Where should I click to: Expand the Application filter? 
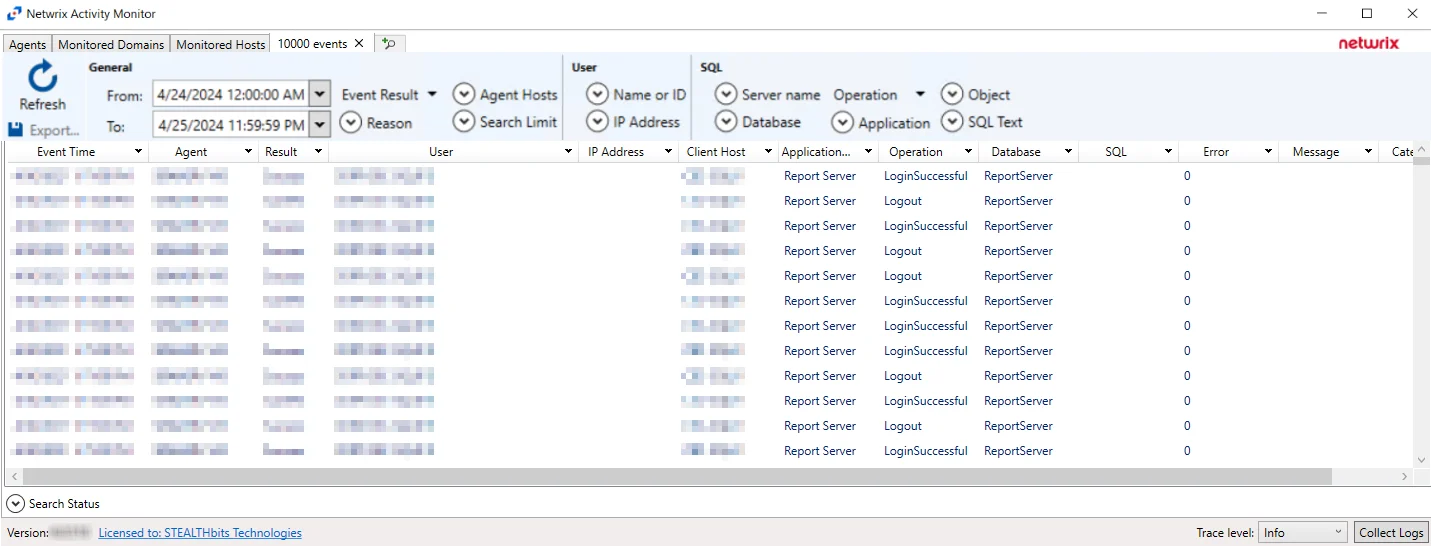click(x=843, y=123)
